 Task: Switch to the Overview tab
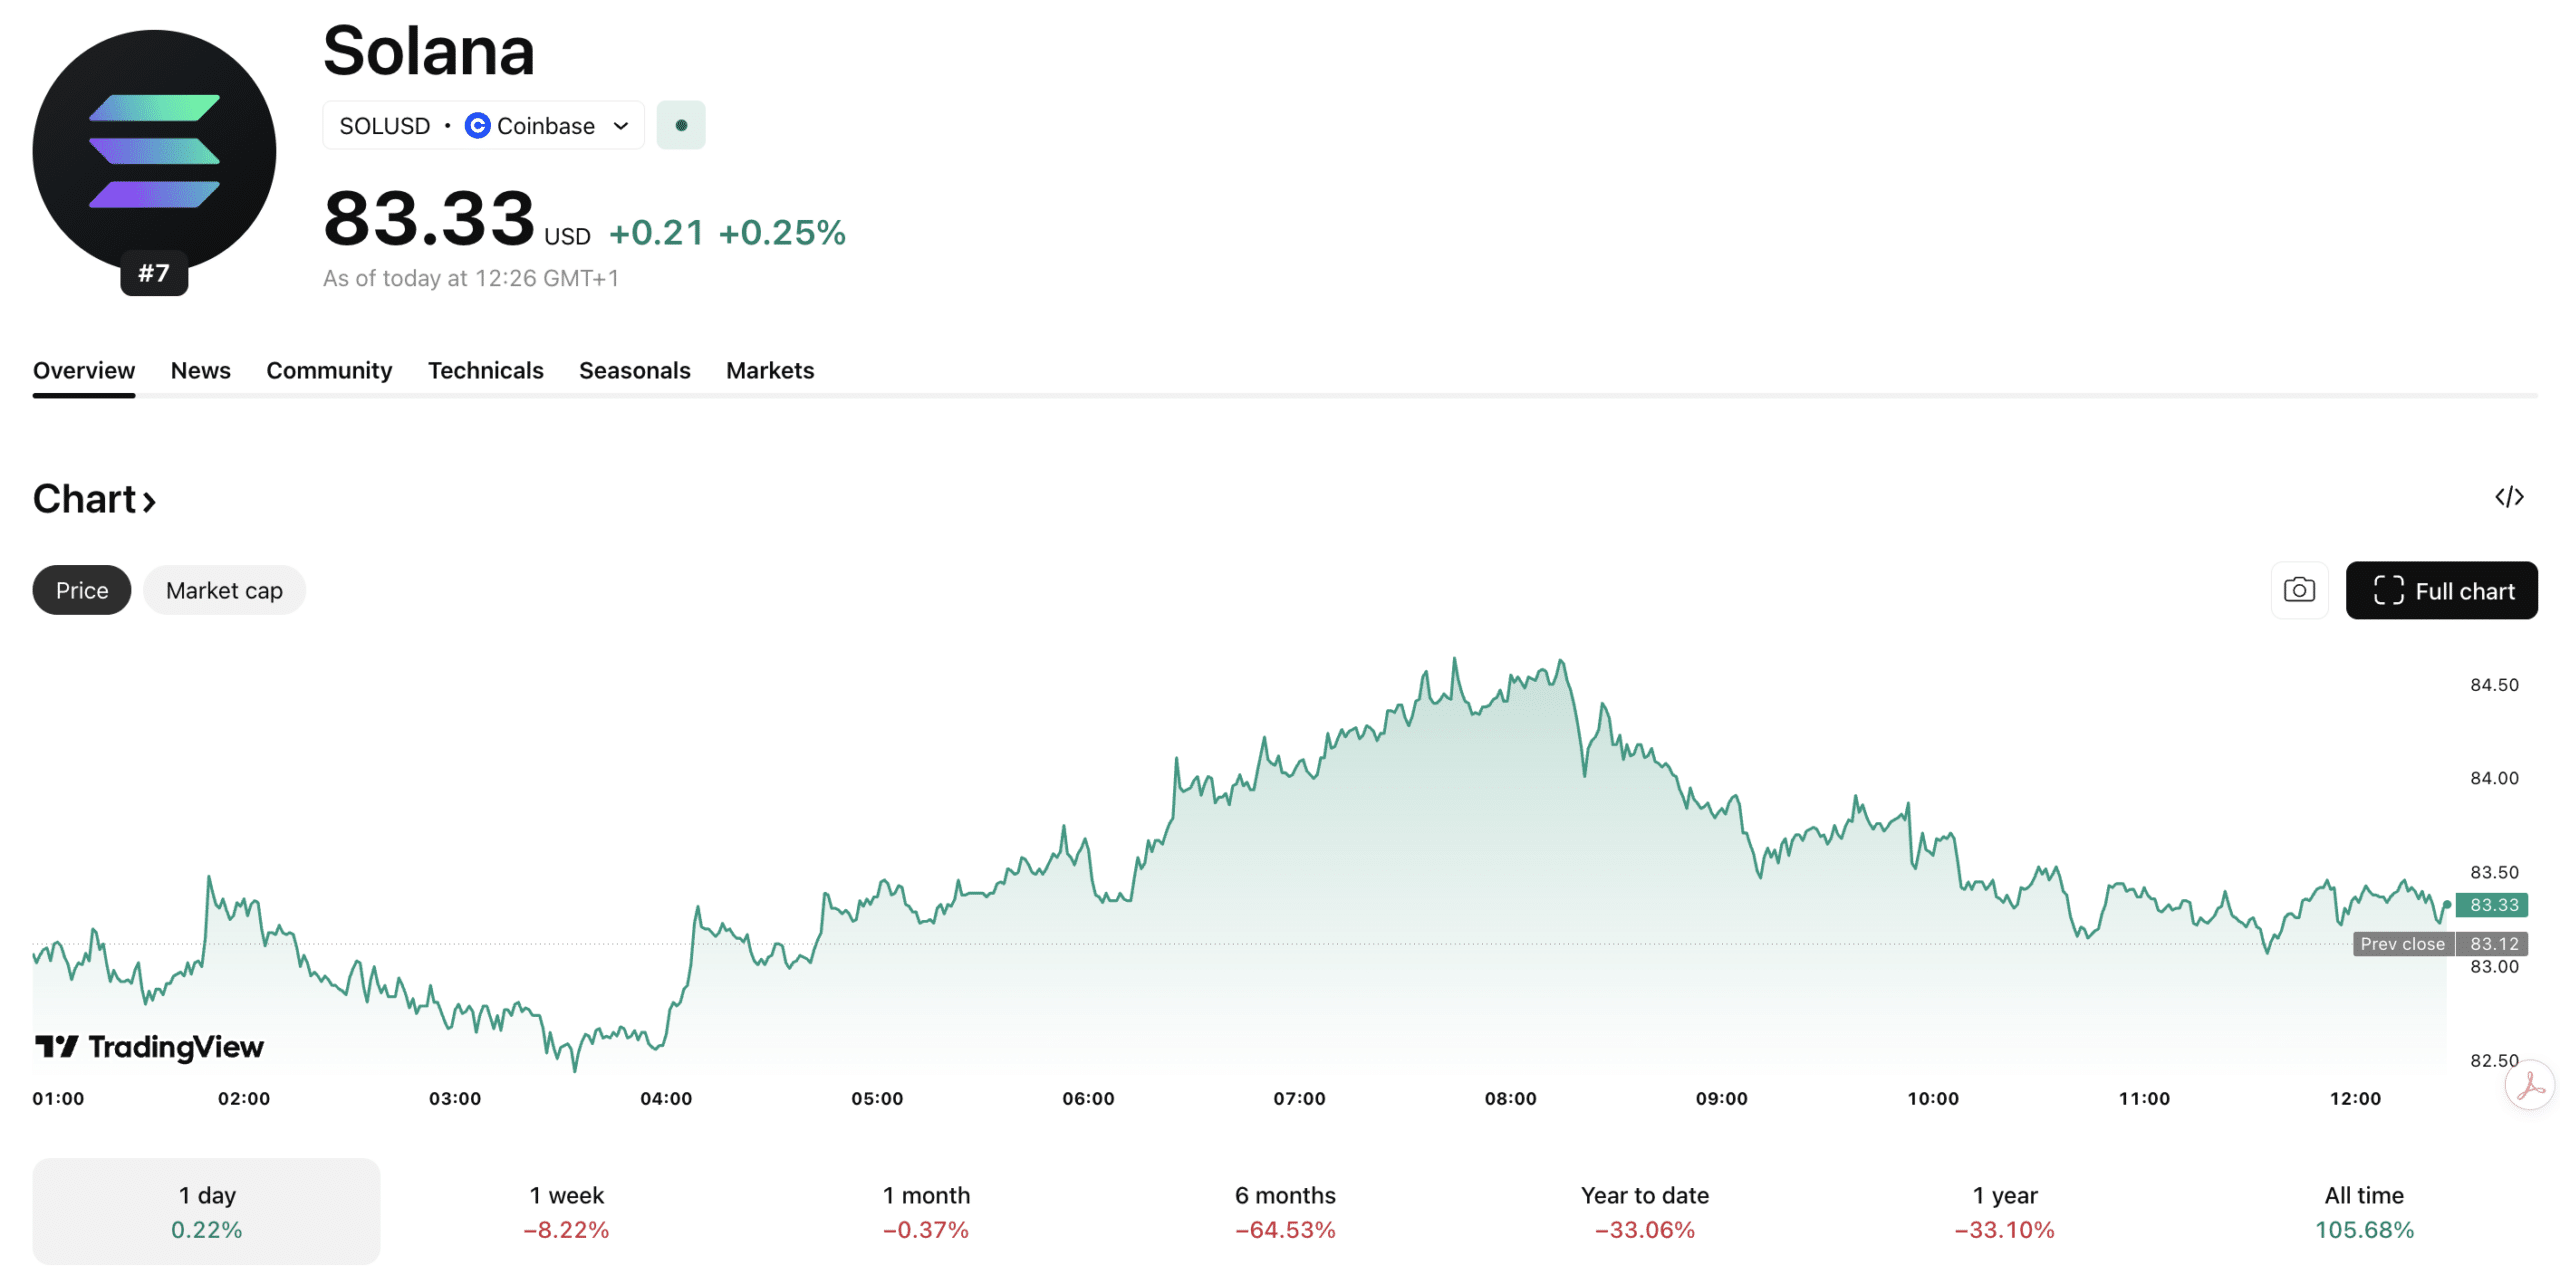click(x=83, y=370)
